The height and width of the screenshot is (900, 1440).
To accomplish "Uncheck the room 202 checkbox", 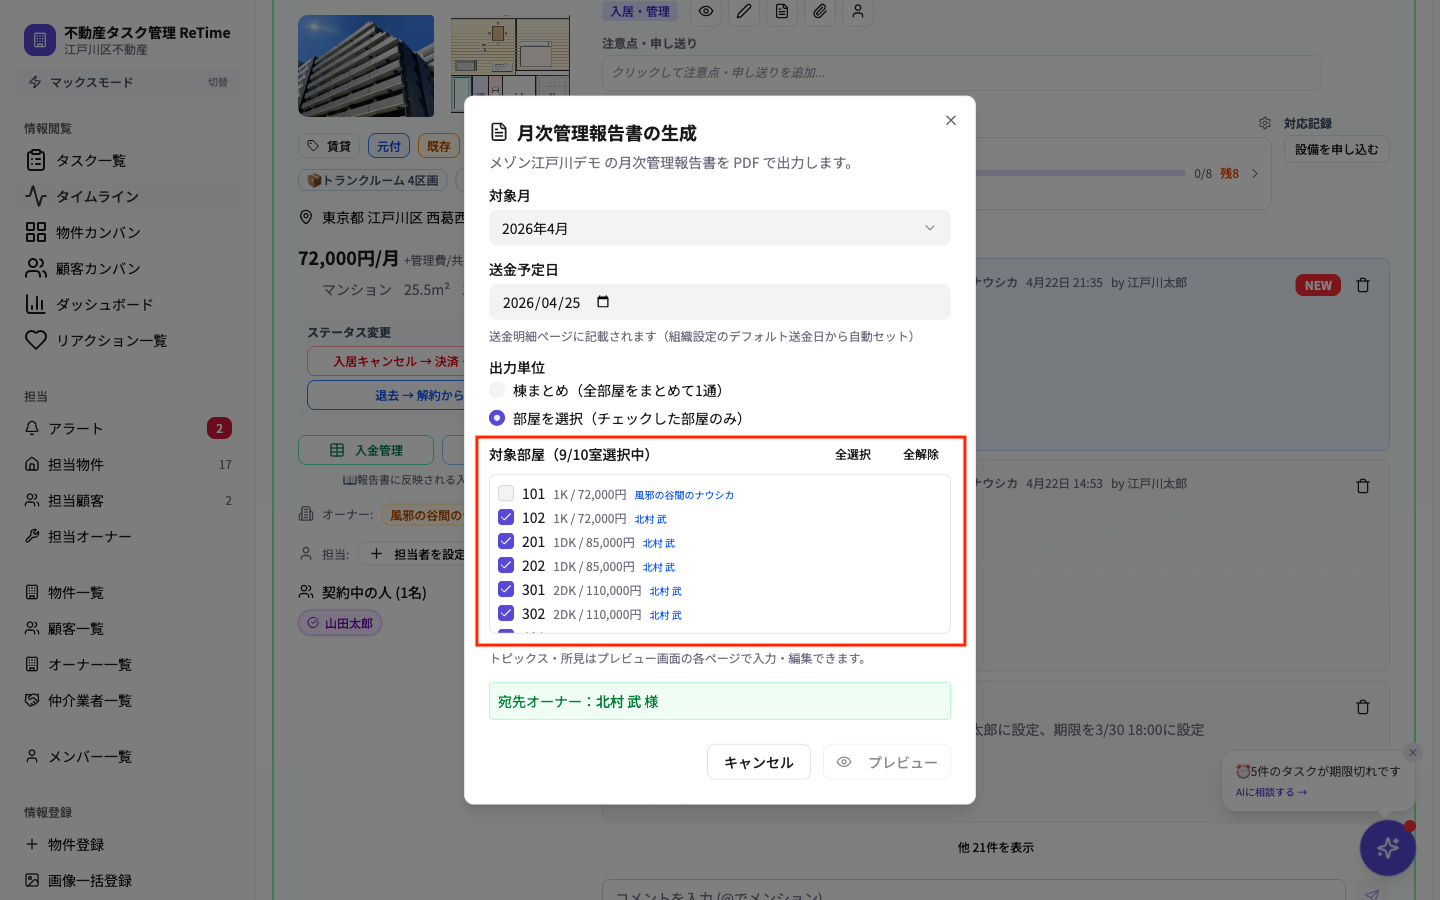I will tap(506, 565).
